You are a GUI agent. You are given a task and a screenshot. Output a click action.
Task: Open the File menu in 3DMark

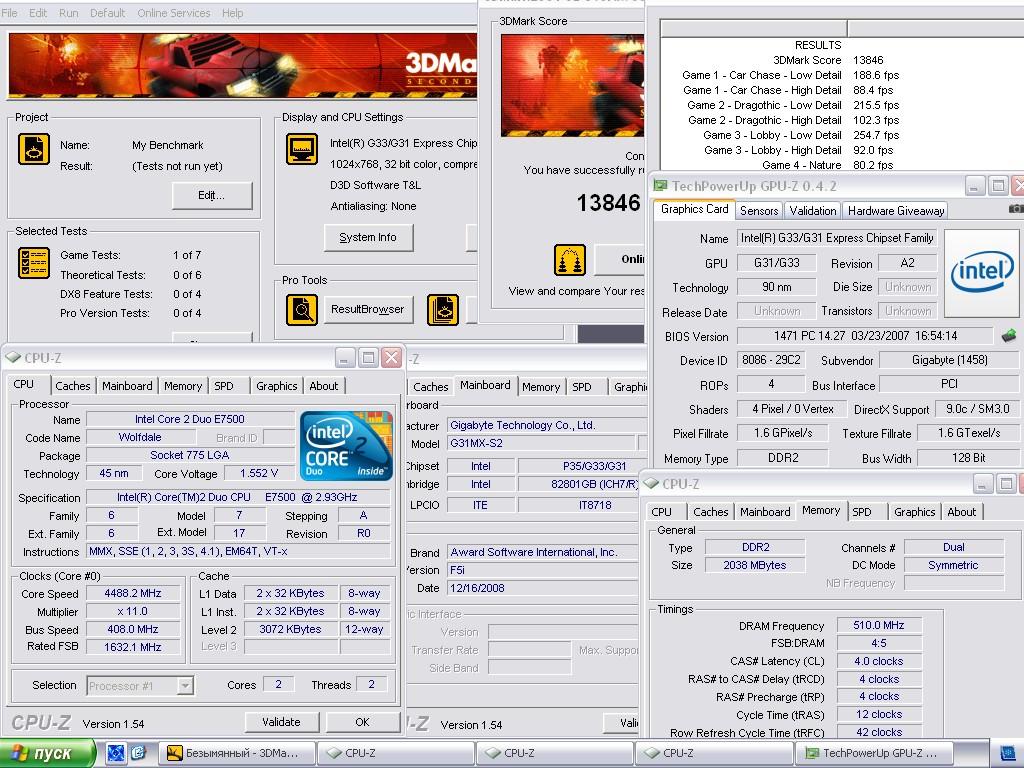point(10,13)
